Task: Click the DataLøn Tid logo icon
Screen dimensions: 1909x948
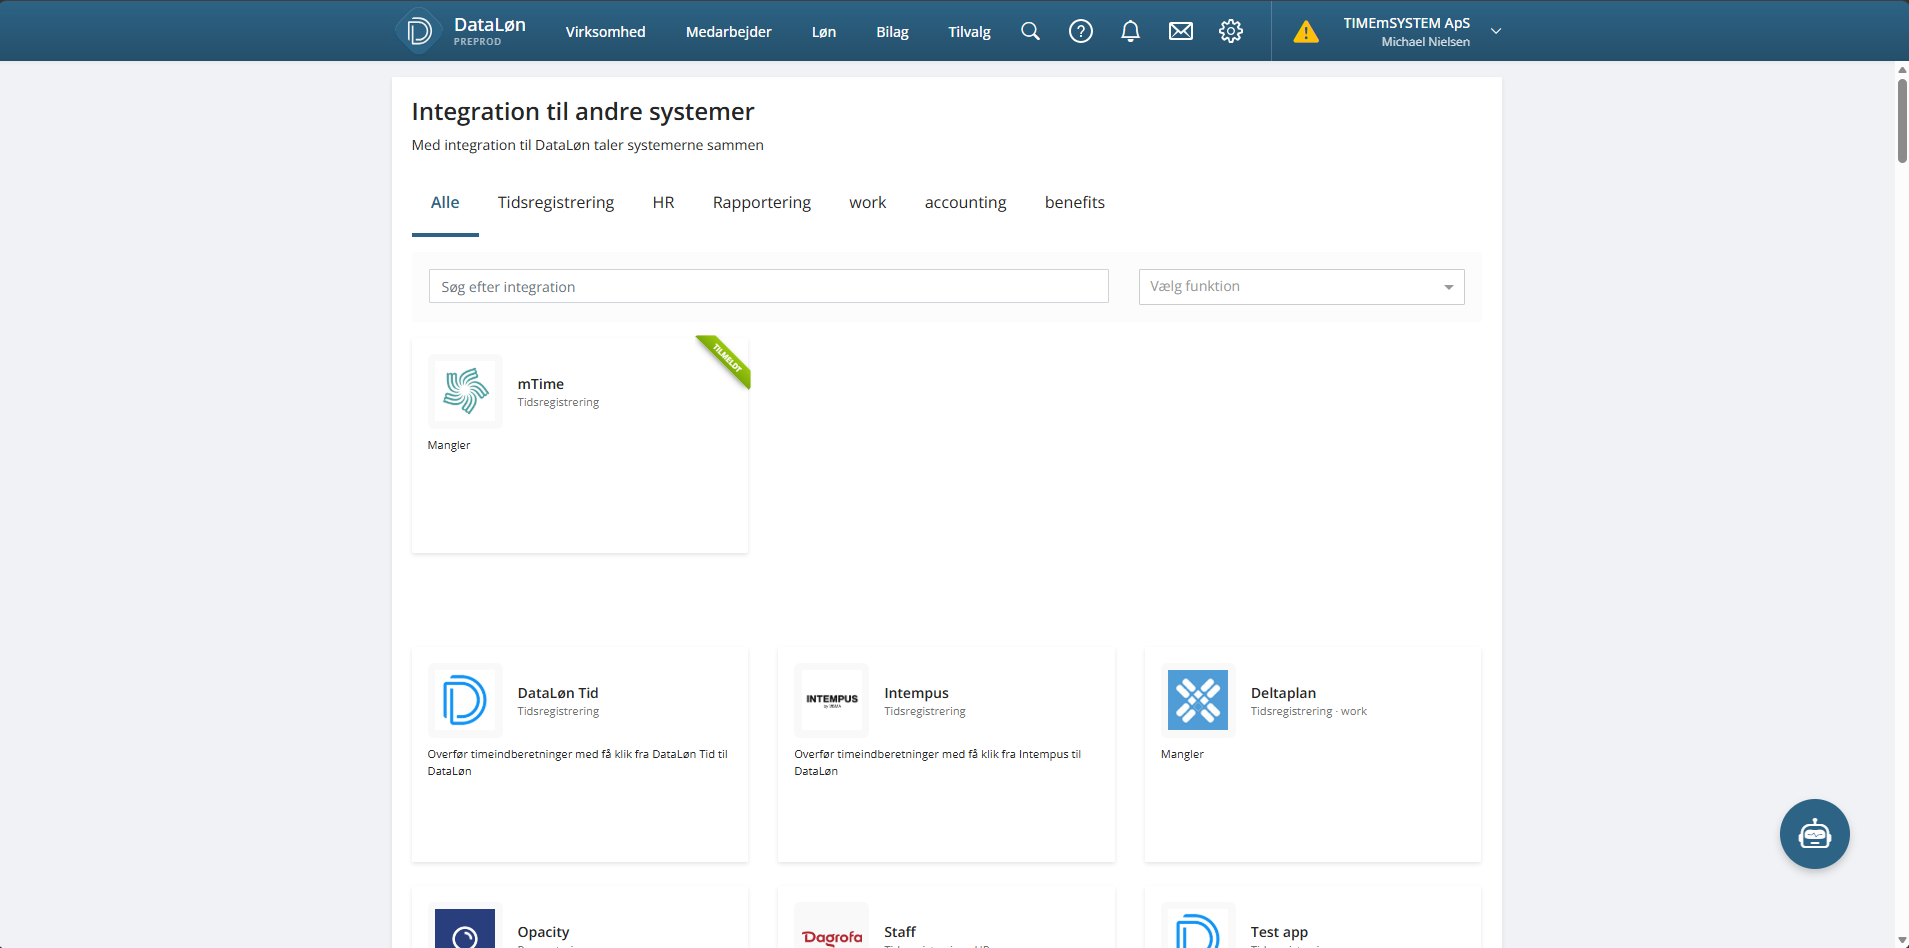Action: click(465, 700)
